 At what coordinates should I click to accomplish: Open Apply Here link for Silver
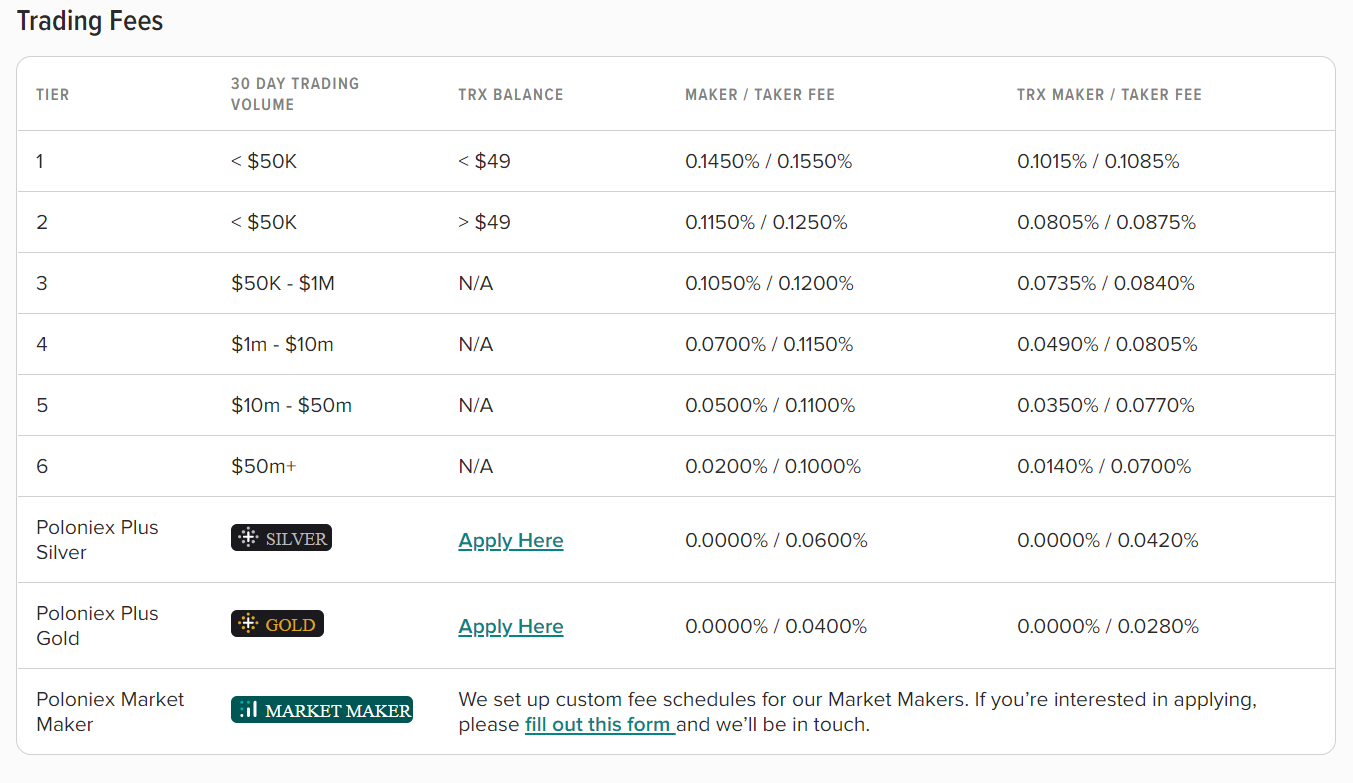[x=511, y=540]
